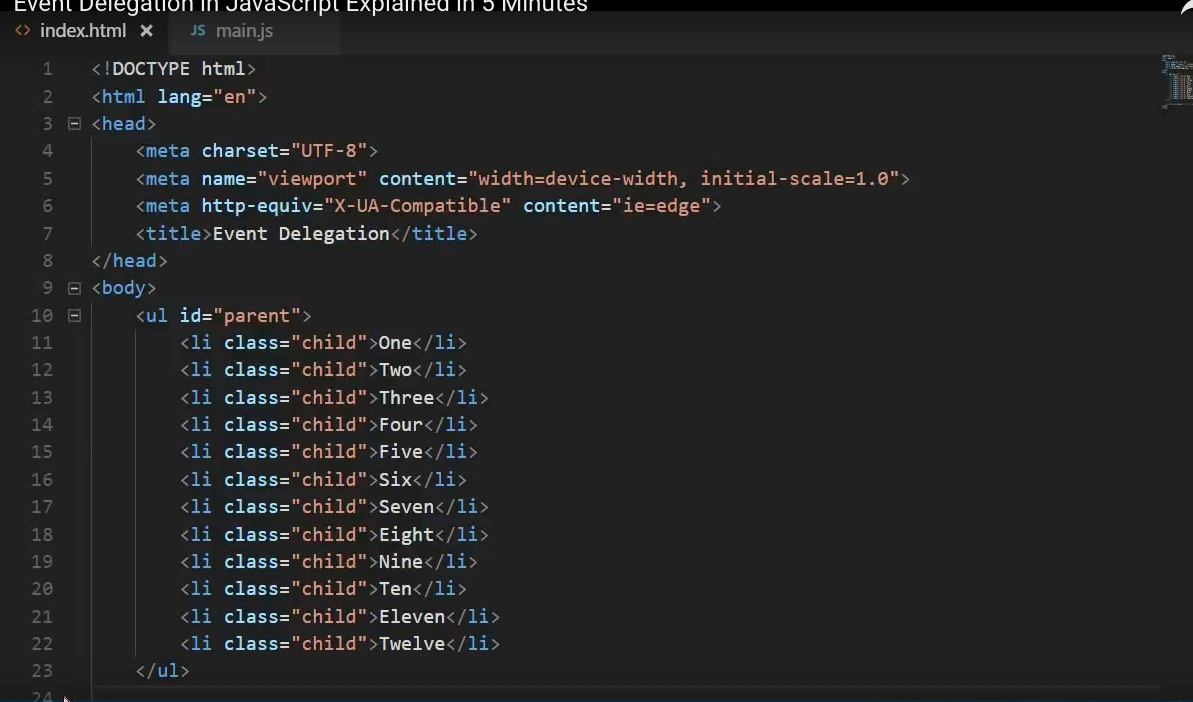Click the JS file icon on main.js tab
This screenshot has height=702, width=1193.
tap(198, 30)
